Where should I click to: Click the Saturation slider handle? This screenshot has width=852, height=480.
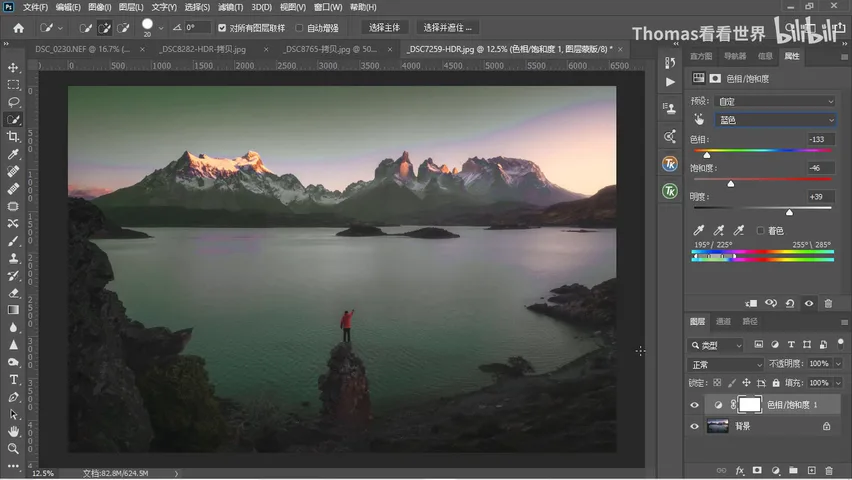pos(731,184)
